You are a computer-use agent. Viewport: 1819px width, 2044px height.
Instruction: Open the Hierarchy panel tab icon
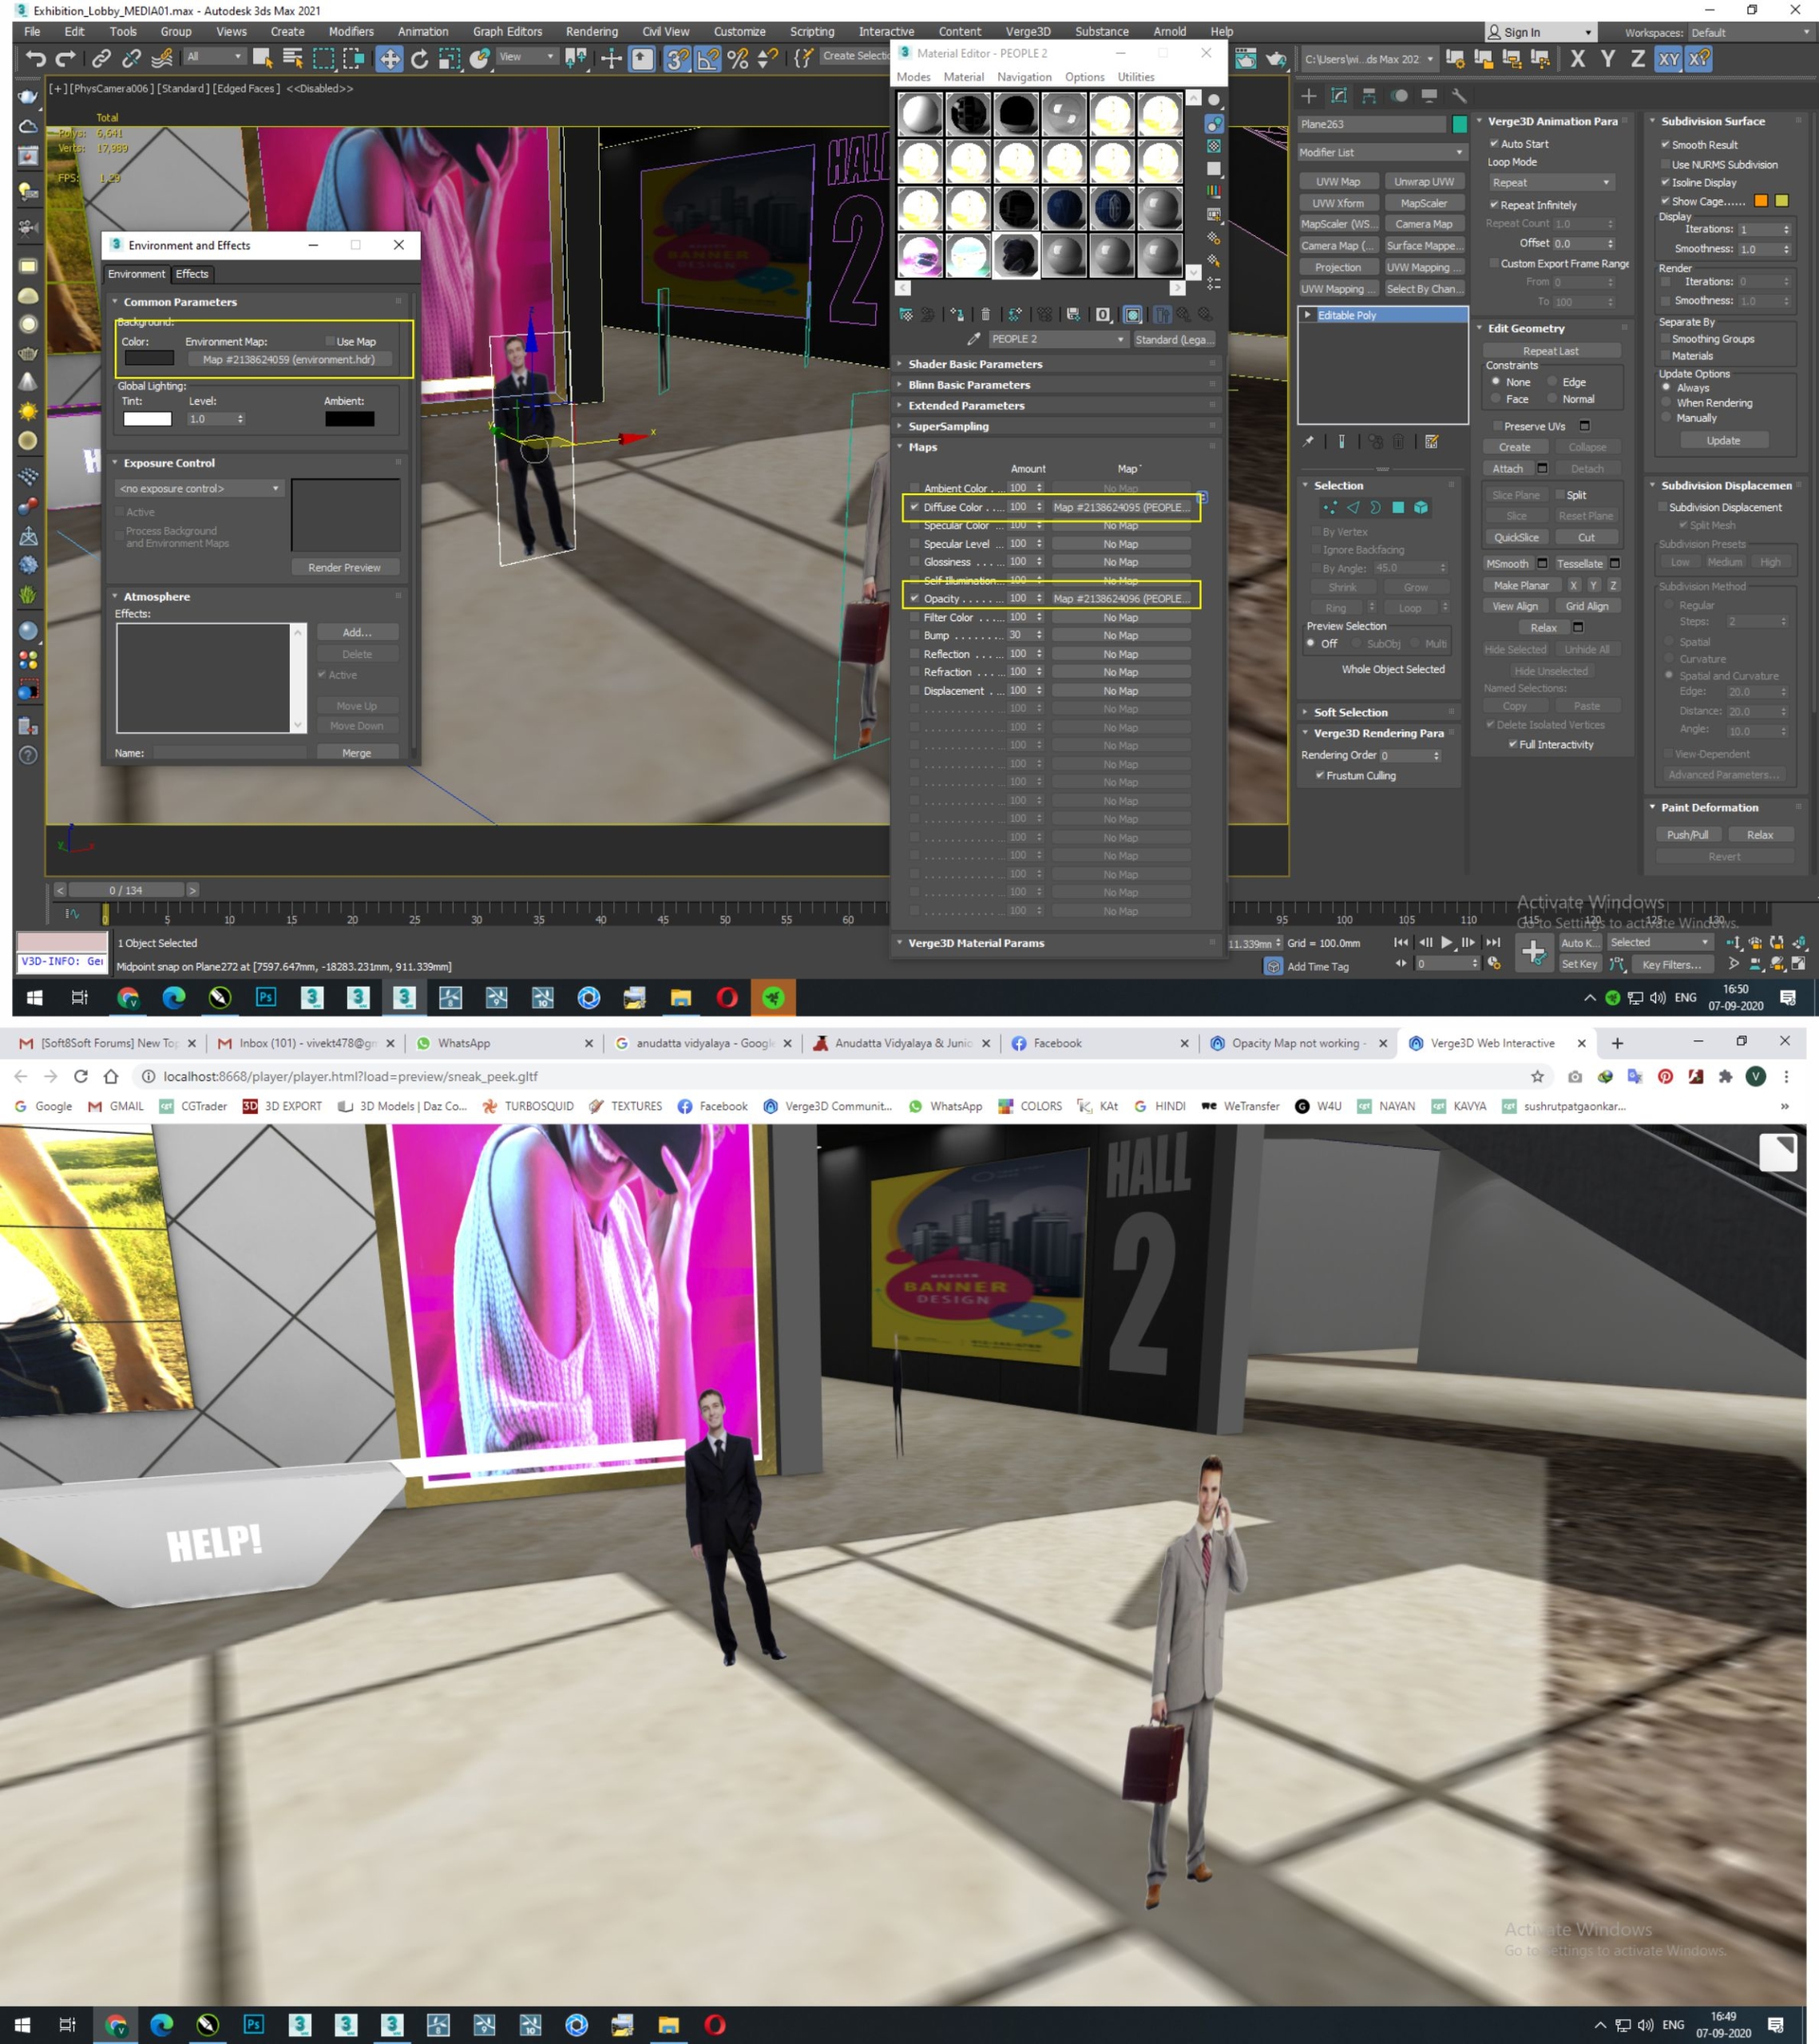tap(1369, 96)
